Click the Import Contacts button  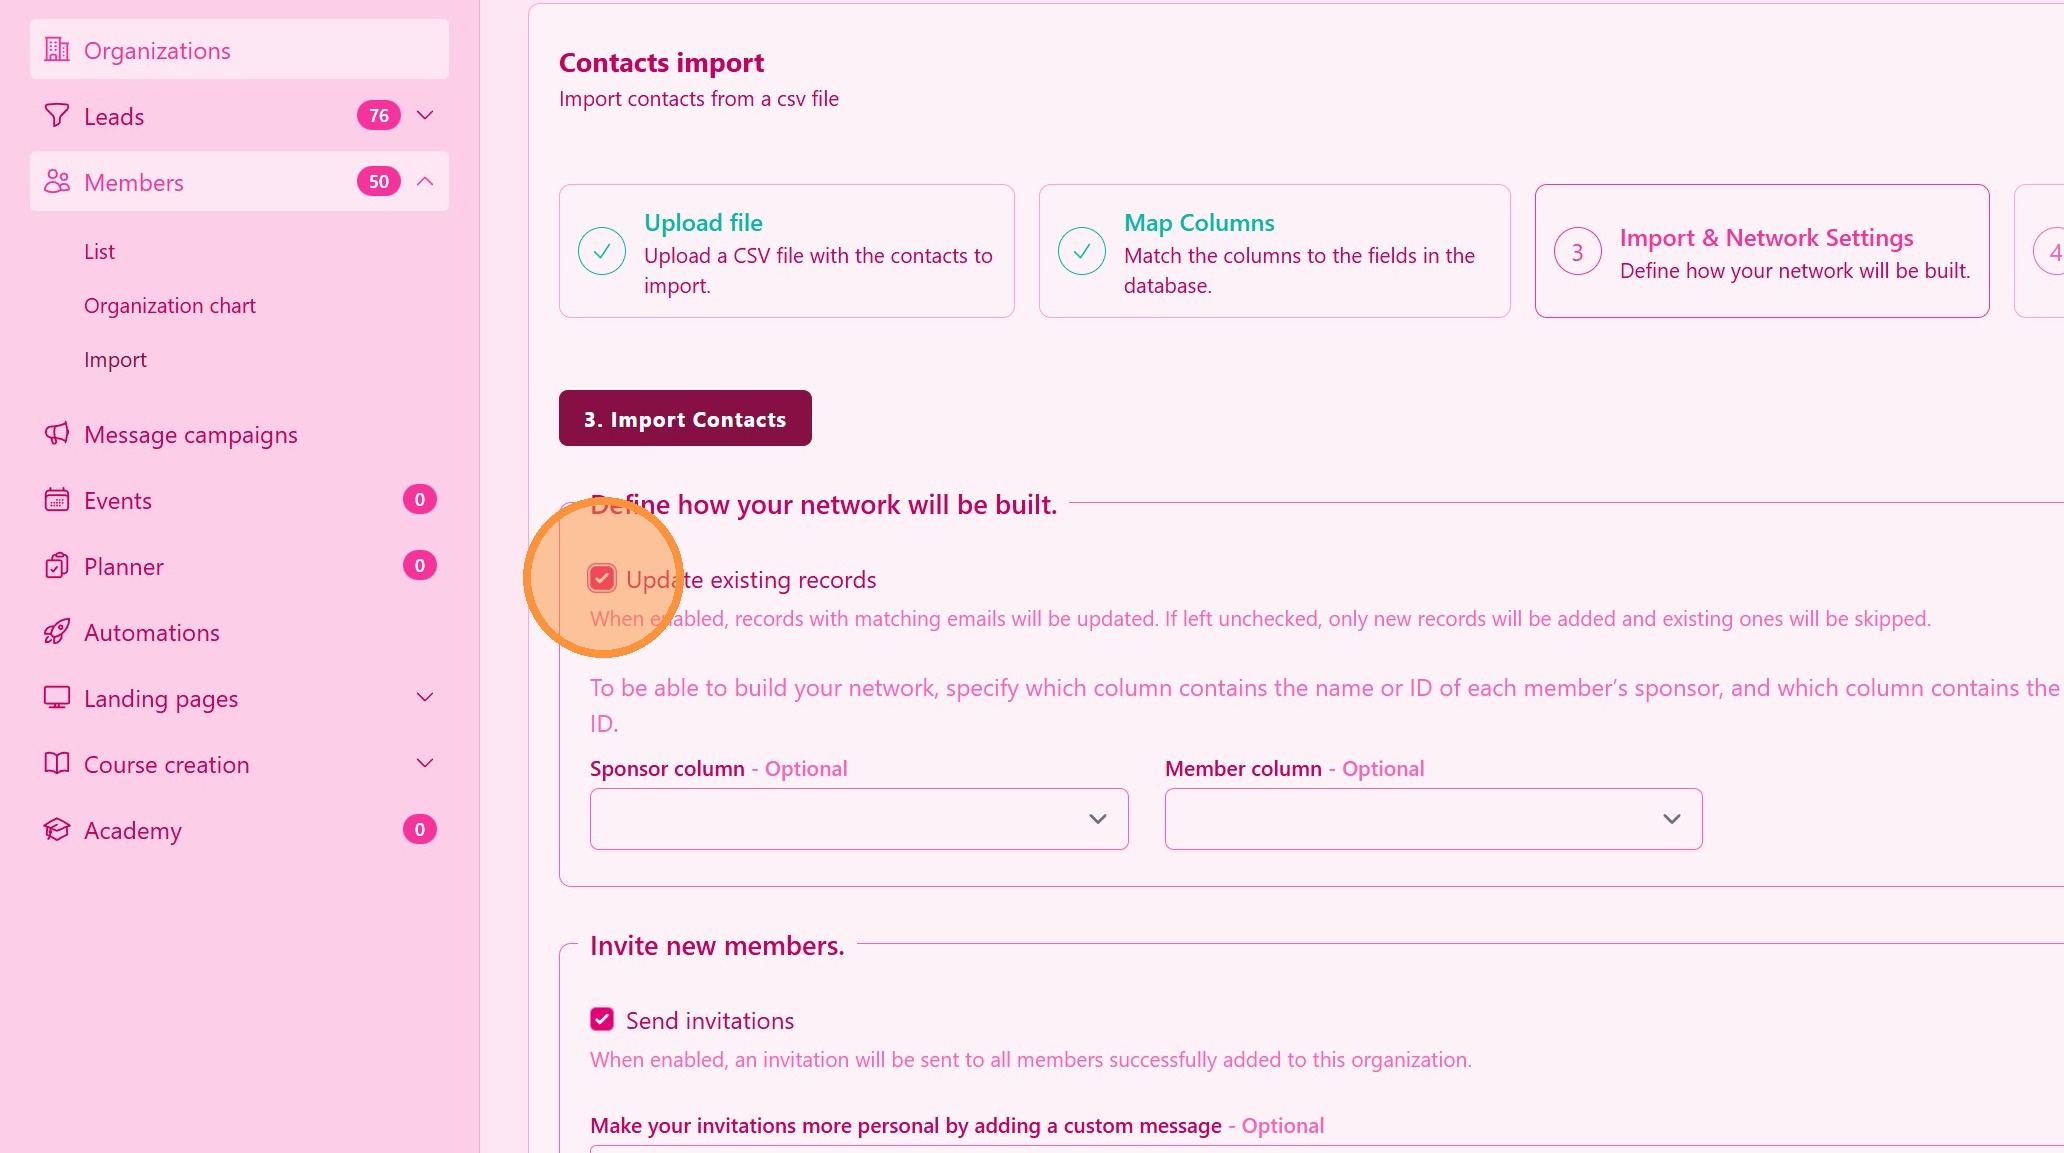[685, 419]
